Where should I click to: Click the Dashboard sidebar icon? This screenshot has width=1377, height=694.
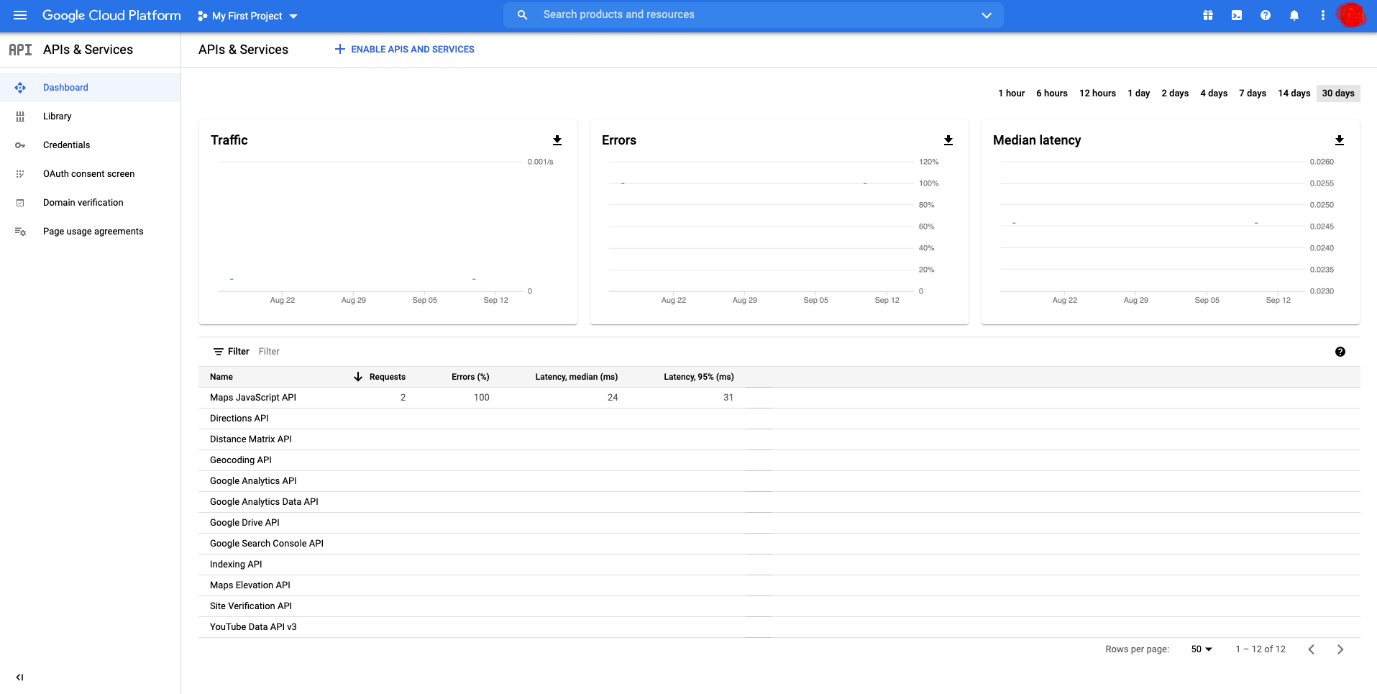coord(20,88)
